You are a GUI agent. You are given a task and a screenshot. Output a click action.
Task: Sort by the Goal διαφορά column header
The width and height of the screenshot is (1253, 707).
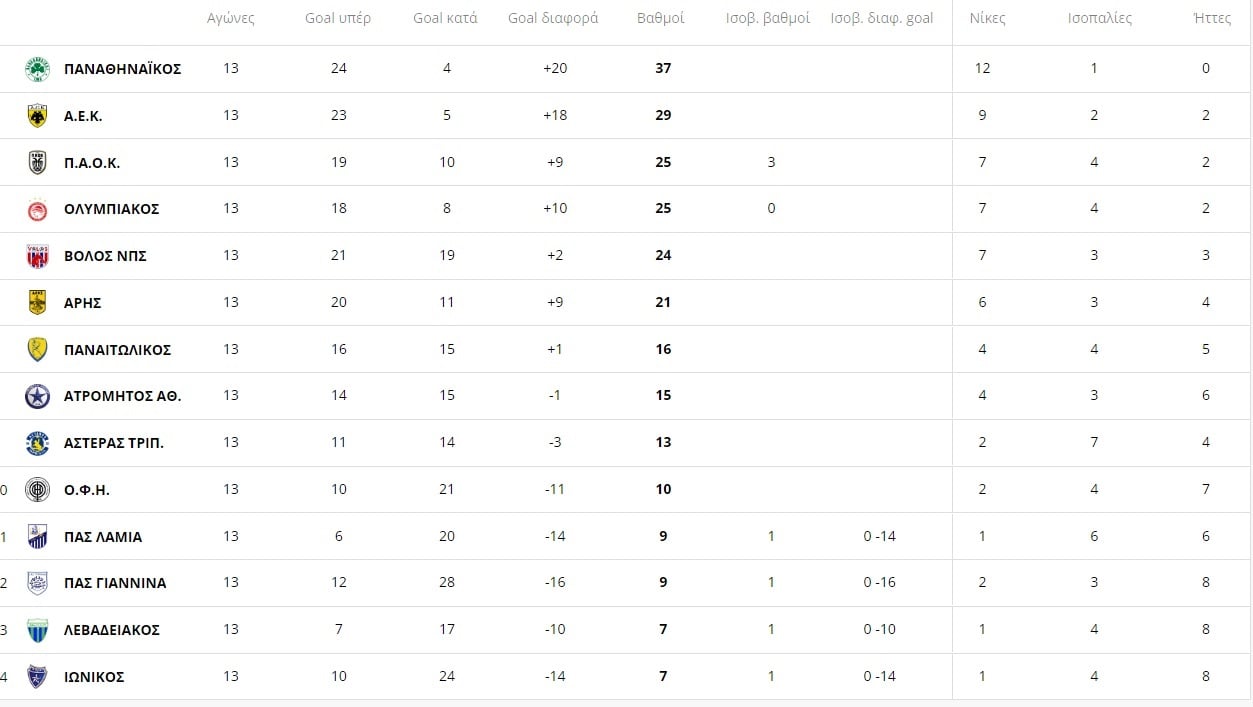tap(553, 19)
